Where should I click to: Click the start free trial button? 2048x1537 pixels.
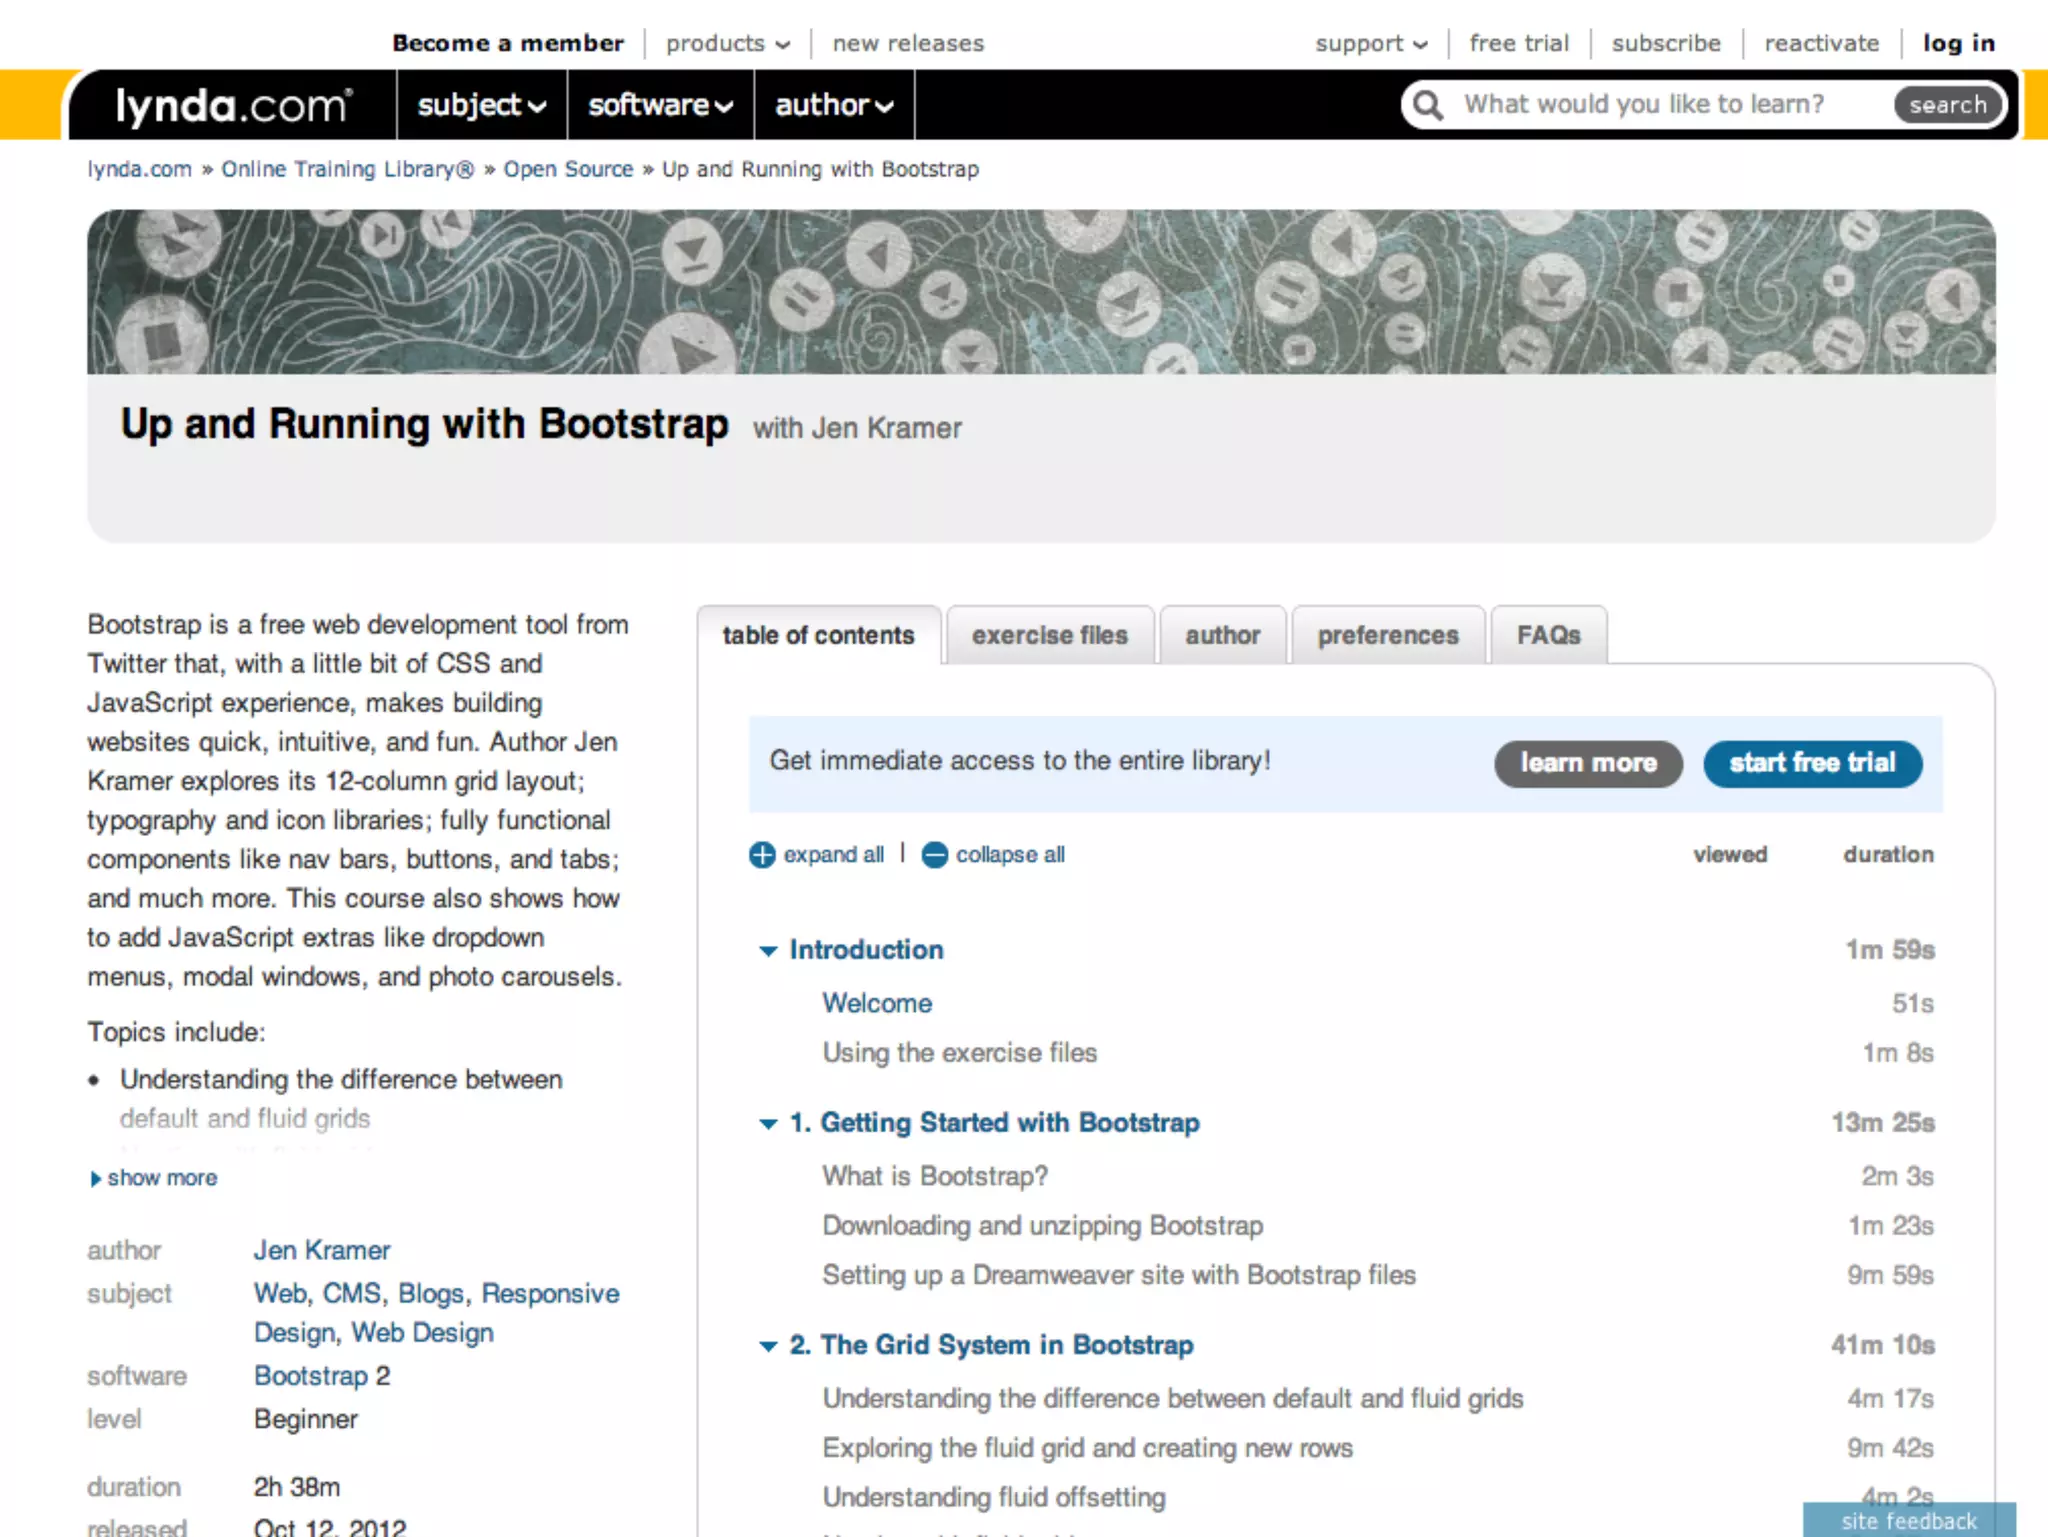pos(1812,763)
